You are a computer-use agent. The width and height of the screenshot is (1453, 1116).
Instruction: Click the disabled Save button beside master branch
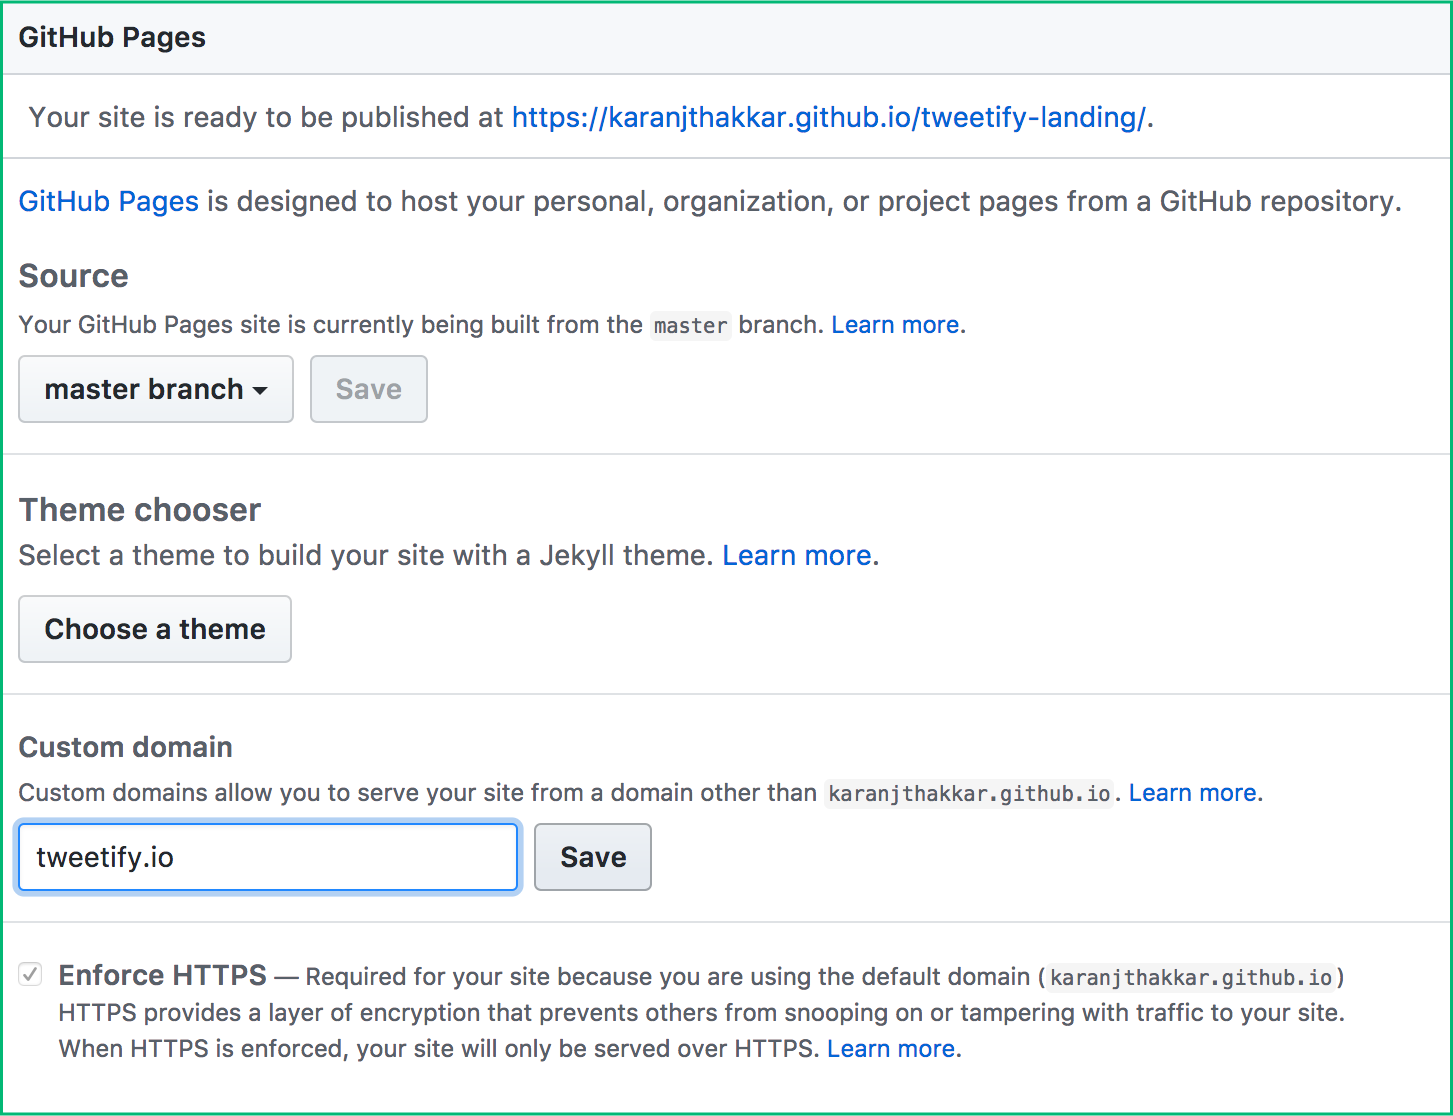click(x=369, y=389)
